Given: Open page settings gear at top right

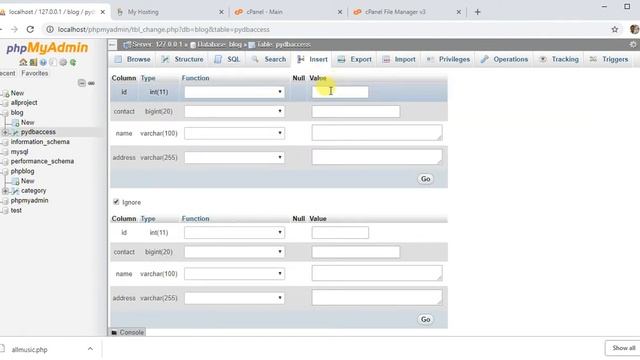Looking at the screenshot, I should tap(633, 44).
